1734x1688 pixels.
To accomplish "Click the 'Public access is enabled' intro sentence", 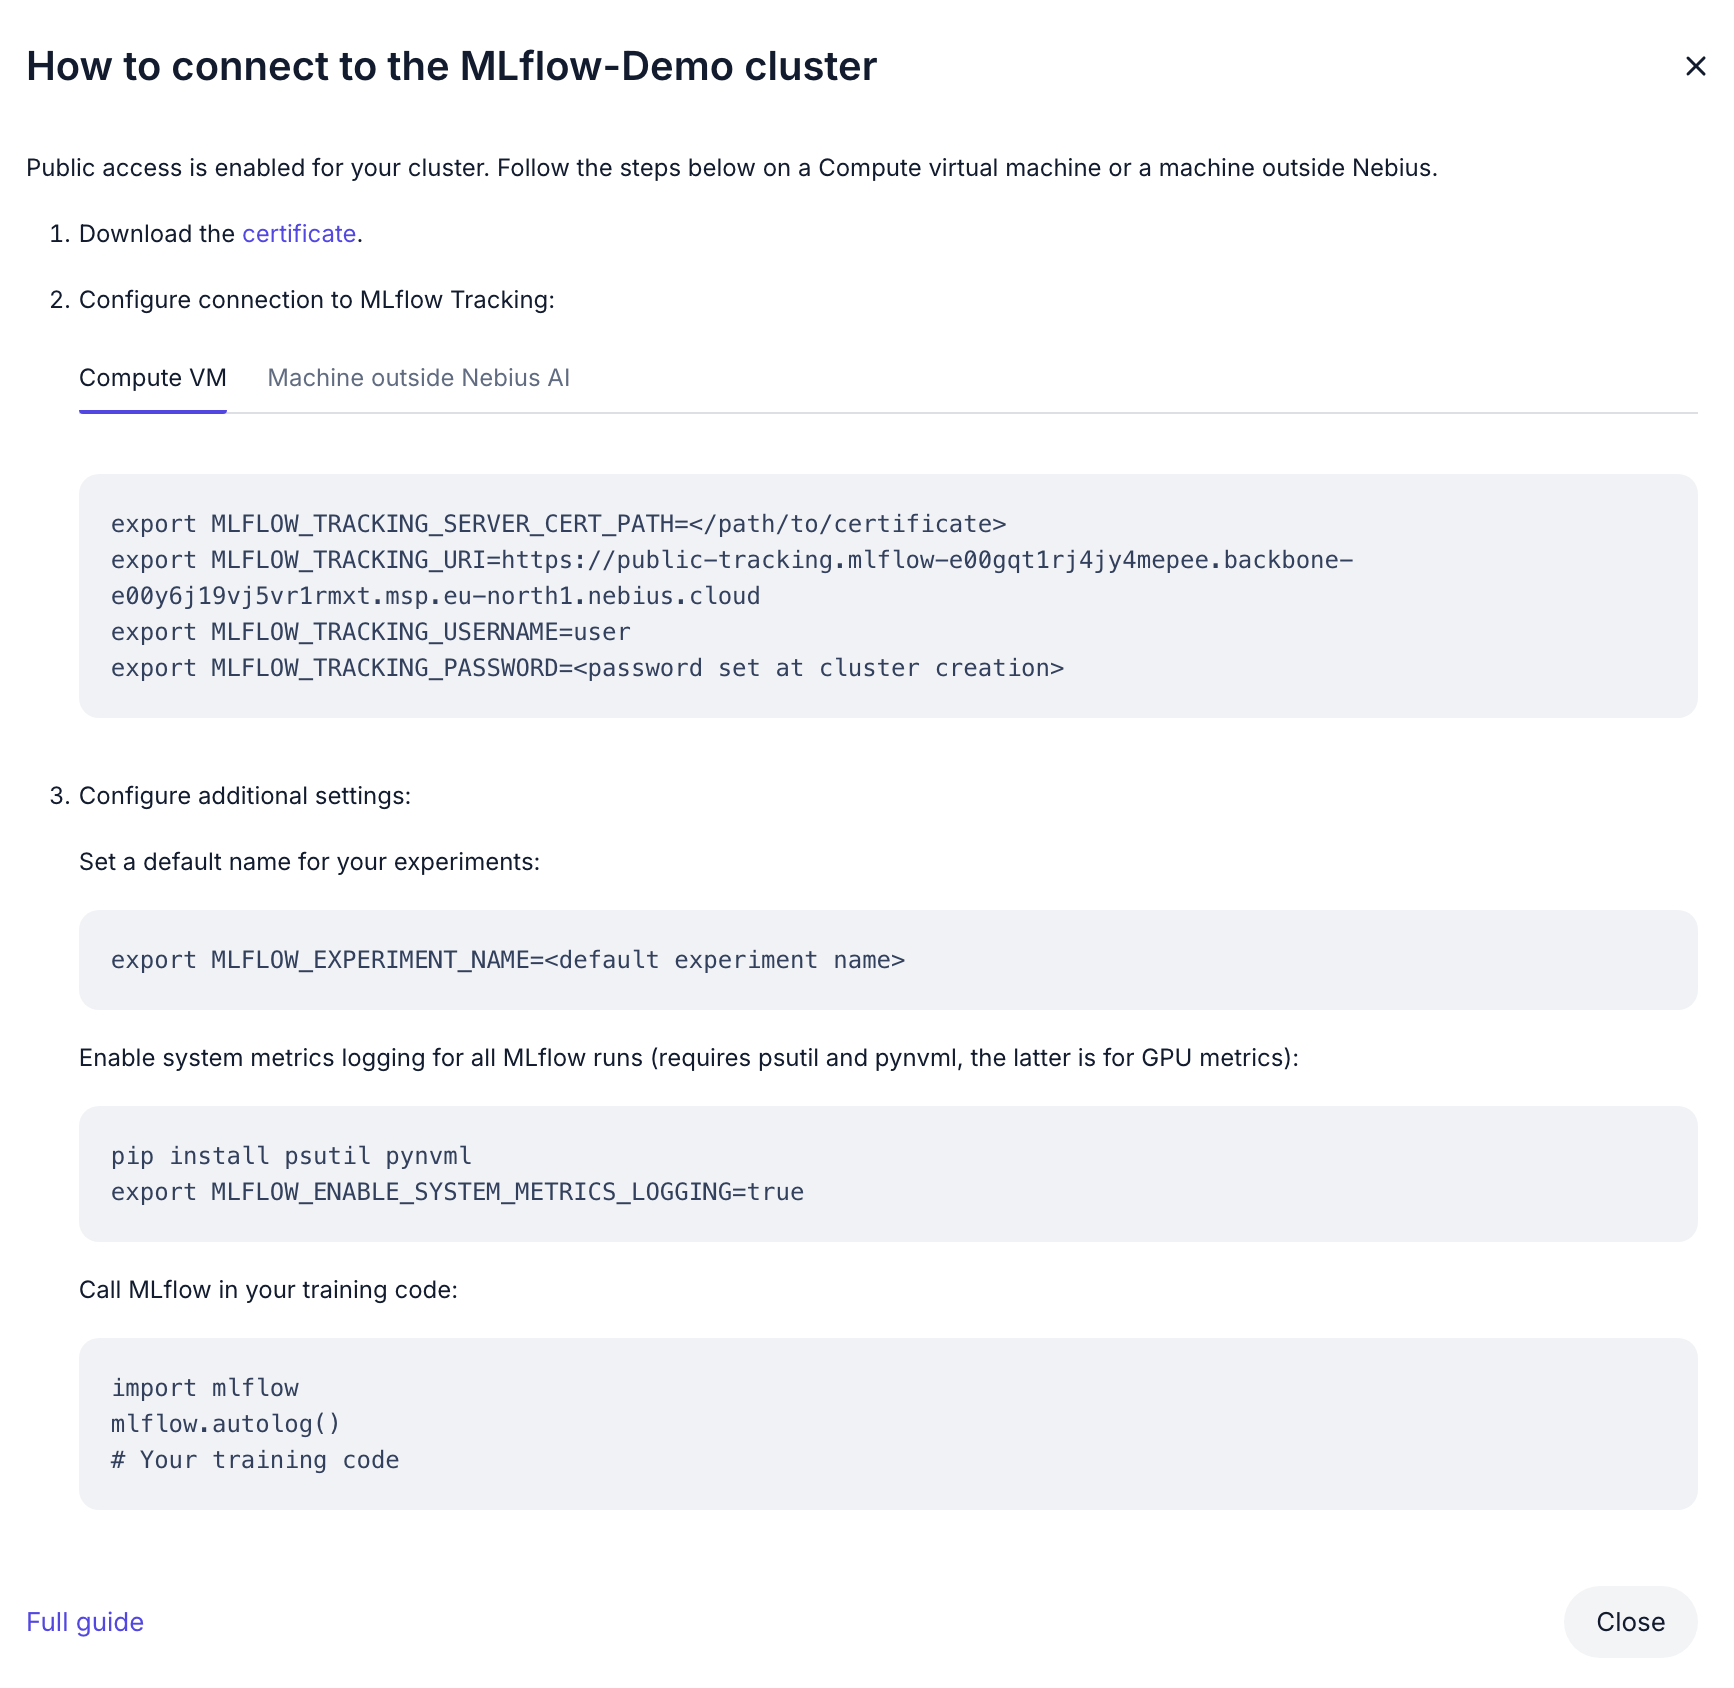I will (732, 168).
